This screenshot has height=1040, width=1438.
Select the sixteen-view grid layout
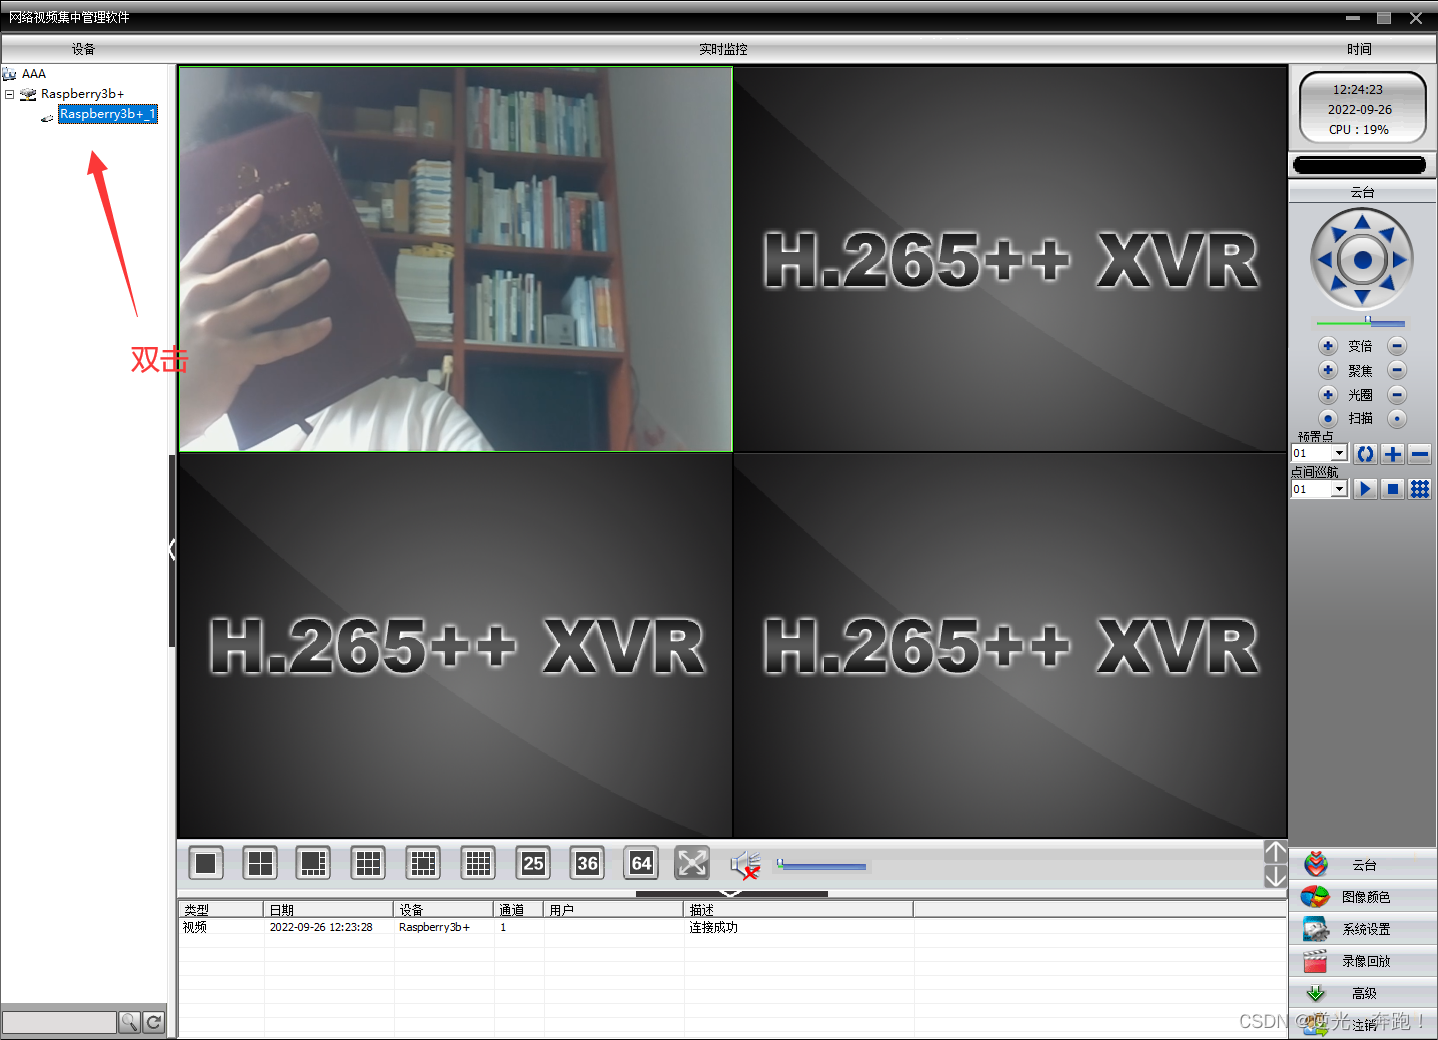pos(478,863)
